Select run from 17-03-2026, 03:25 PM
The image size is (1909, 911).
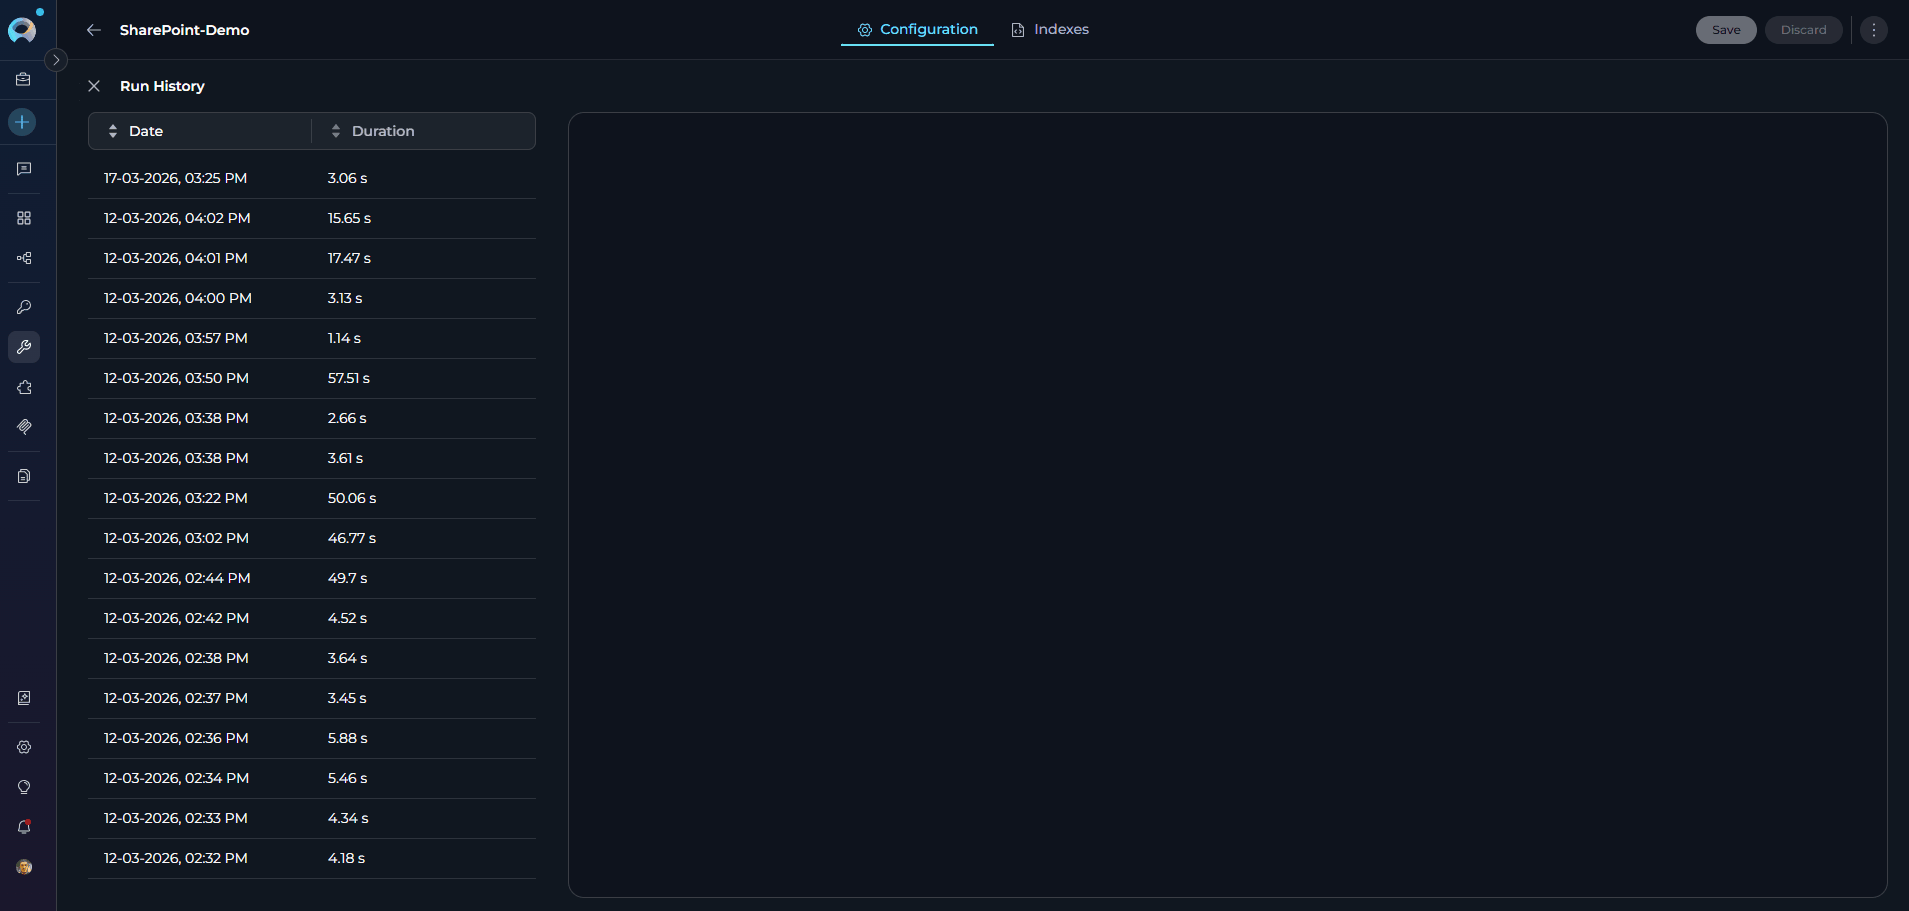click(x=312, y=178)
